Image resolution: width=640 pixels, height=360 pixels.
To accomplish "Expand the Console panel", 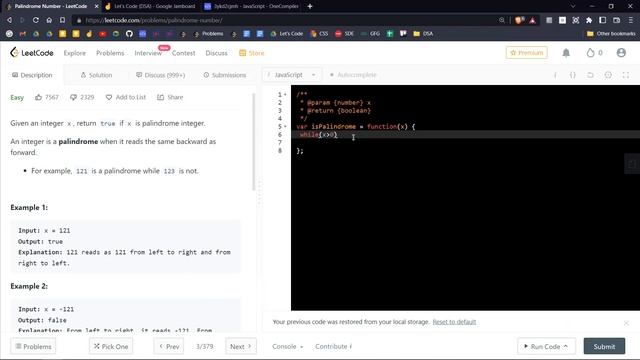I will [x=288, y=346].
